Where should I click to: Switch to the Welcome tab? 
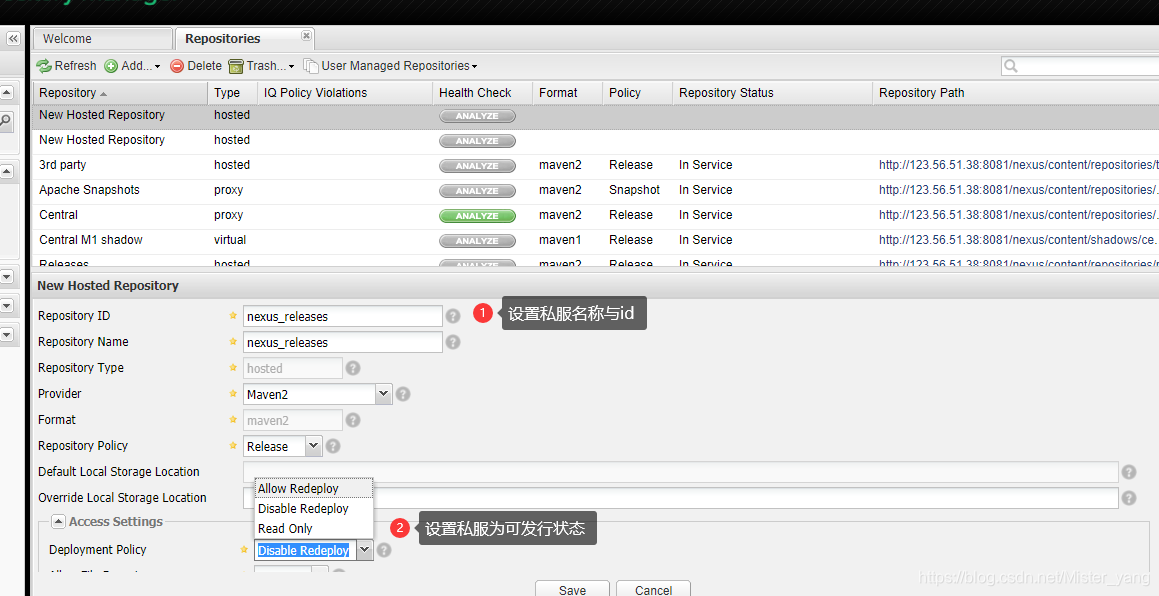coord(103,38)
